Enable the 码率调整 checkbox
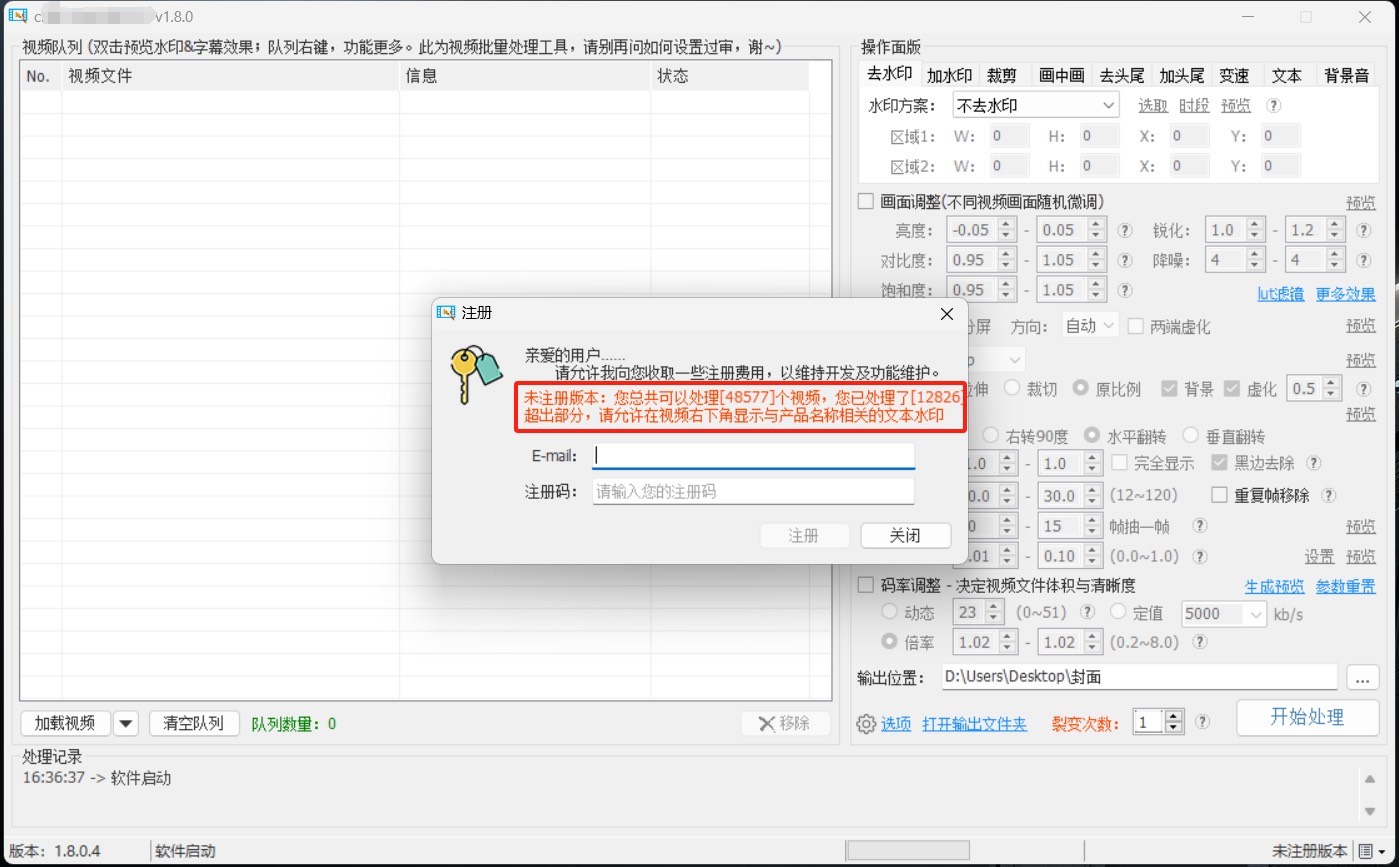 [866, 585]
